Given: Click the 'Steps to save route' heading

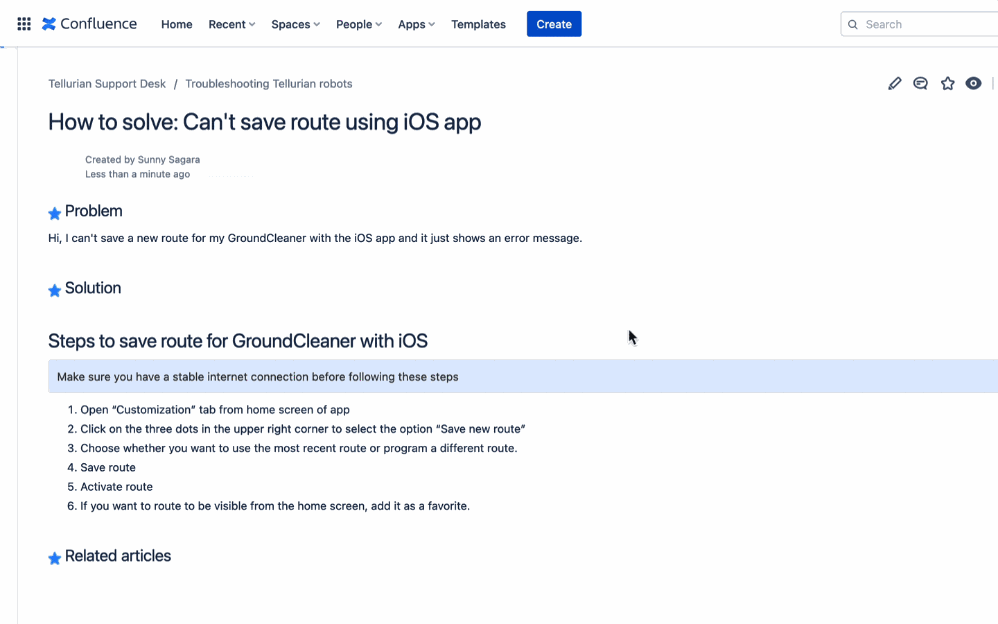Looking at the screenshot, I should click(x=238, y=341).
